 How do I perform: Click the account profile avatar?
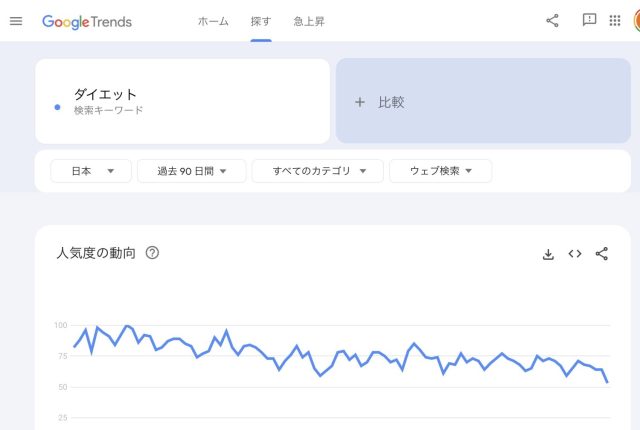tap(636, 20)
